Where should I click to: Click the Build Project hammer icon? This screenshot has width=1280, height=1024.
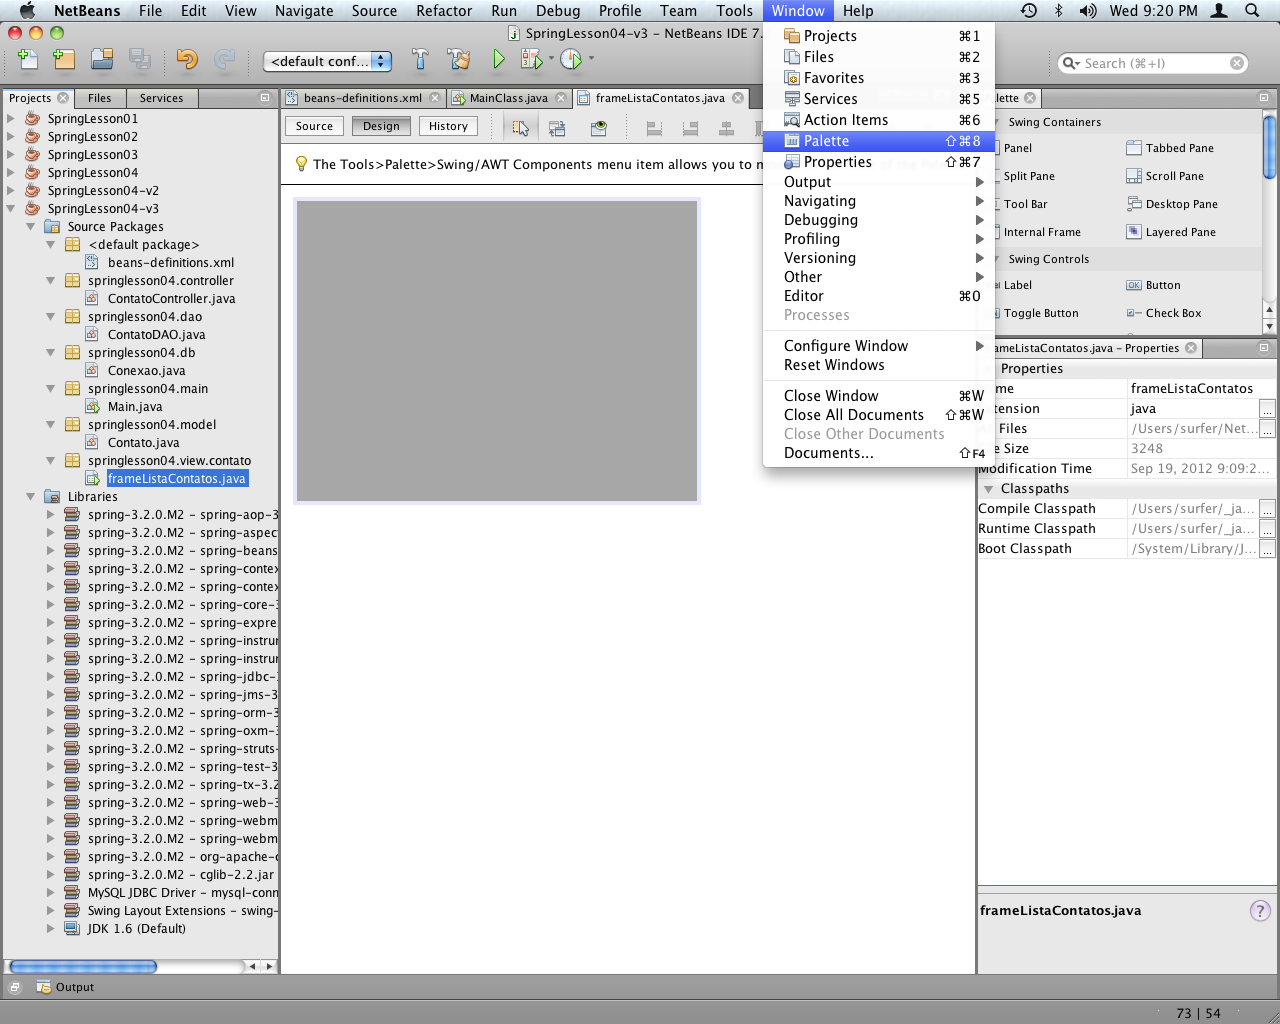click(x=420, y=60)
